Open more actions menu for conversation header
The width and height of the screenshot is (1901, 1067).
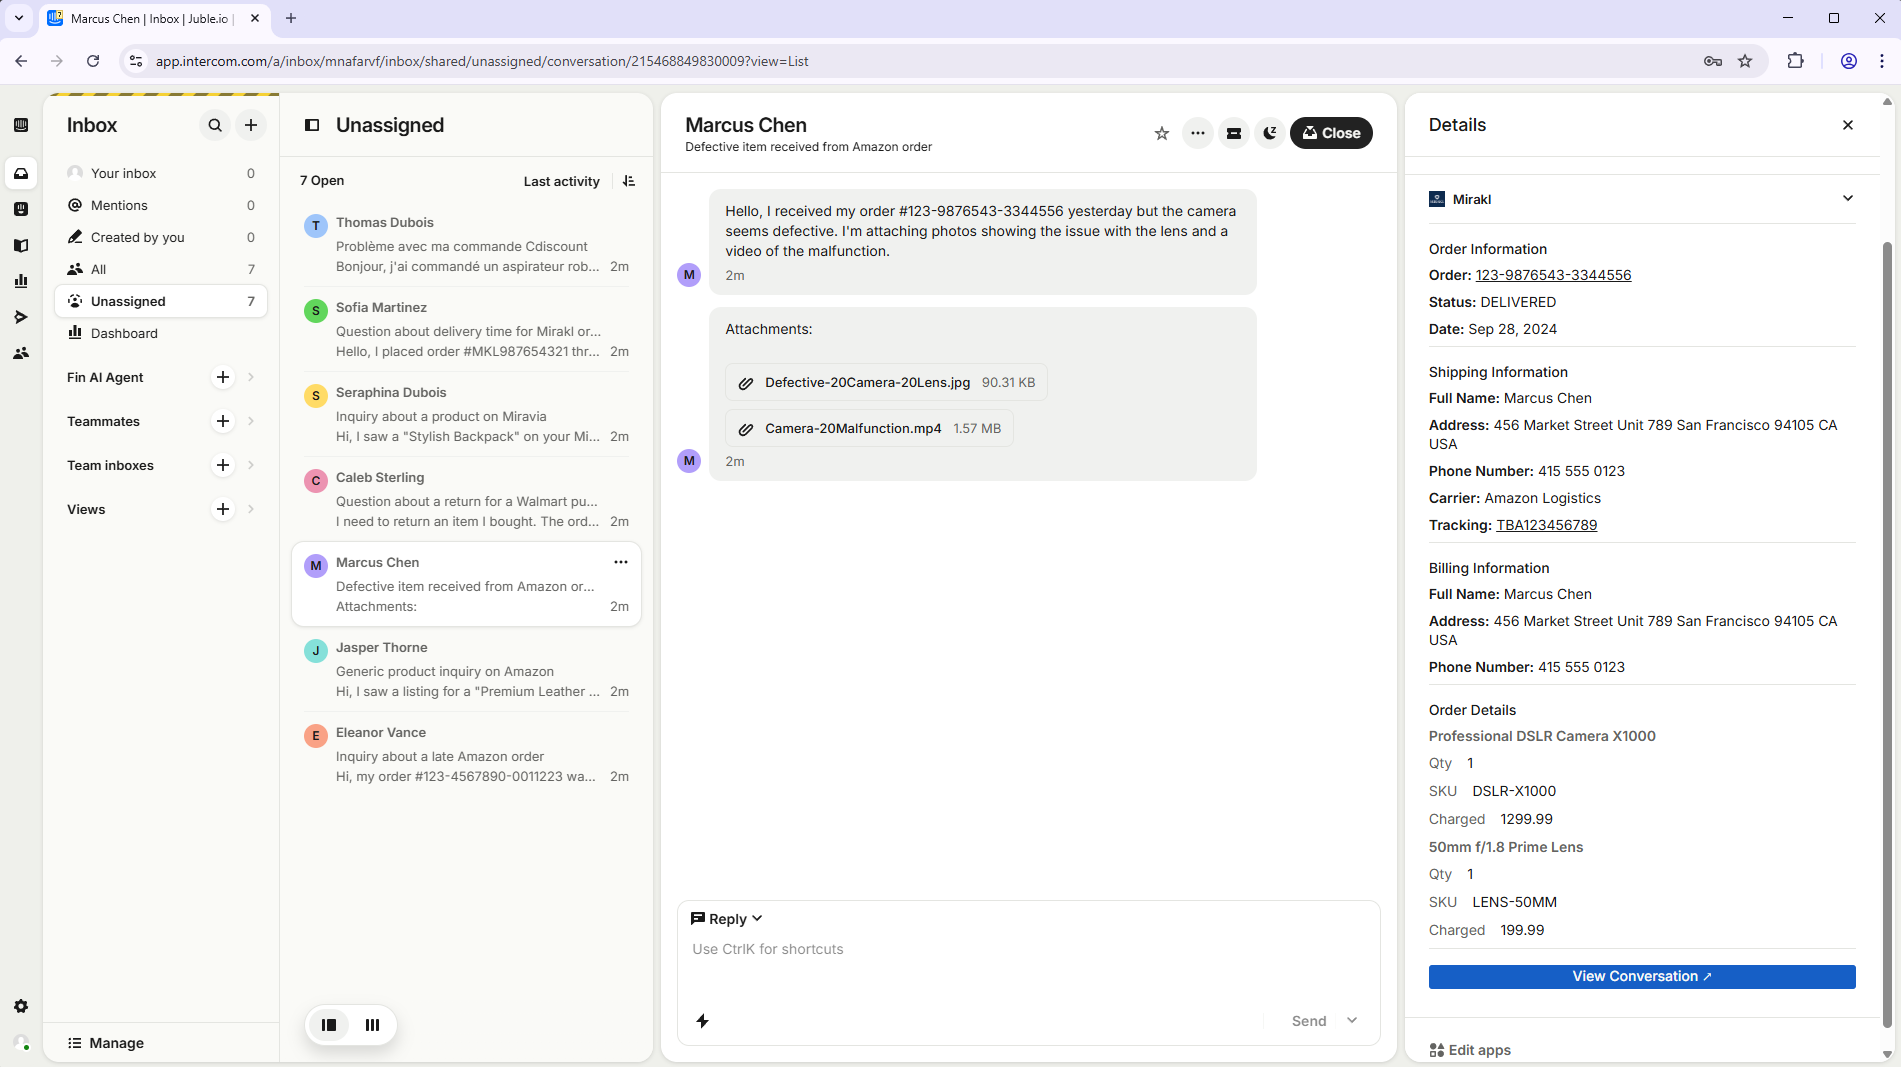point(1197,133)
